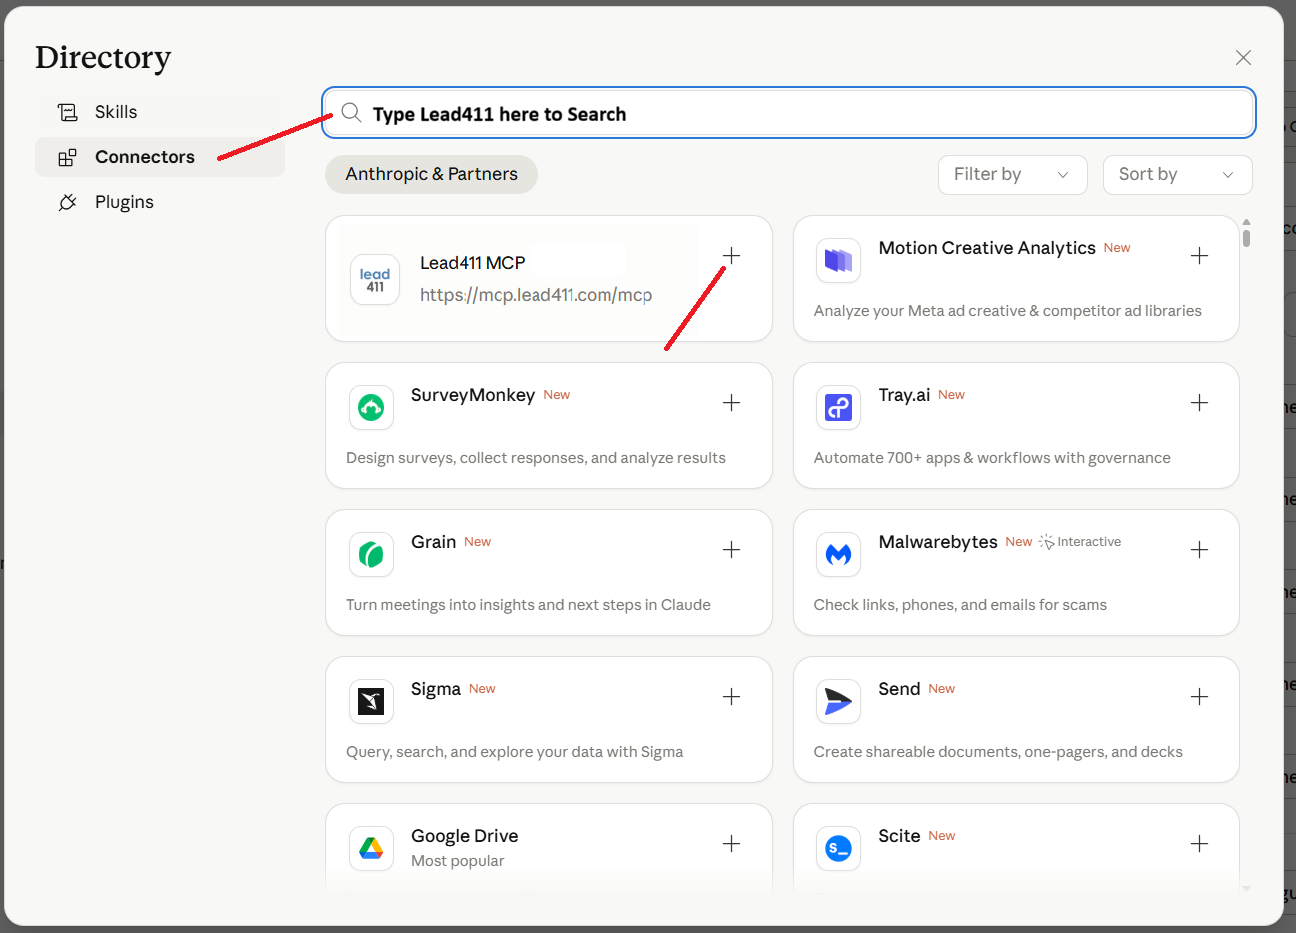Click the connector search field
Screen dimensions: 1296x933
point(788,113)
